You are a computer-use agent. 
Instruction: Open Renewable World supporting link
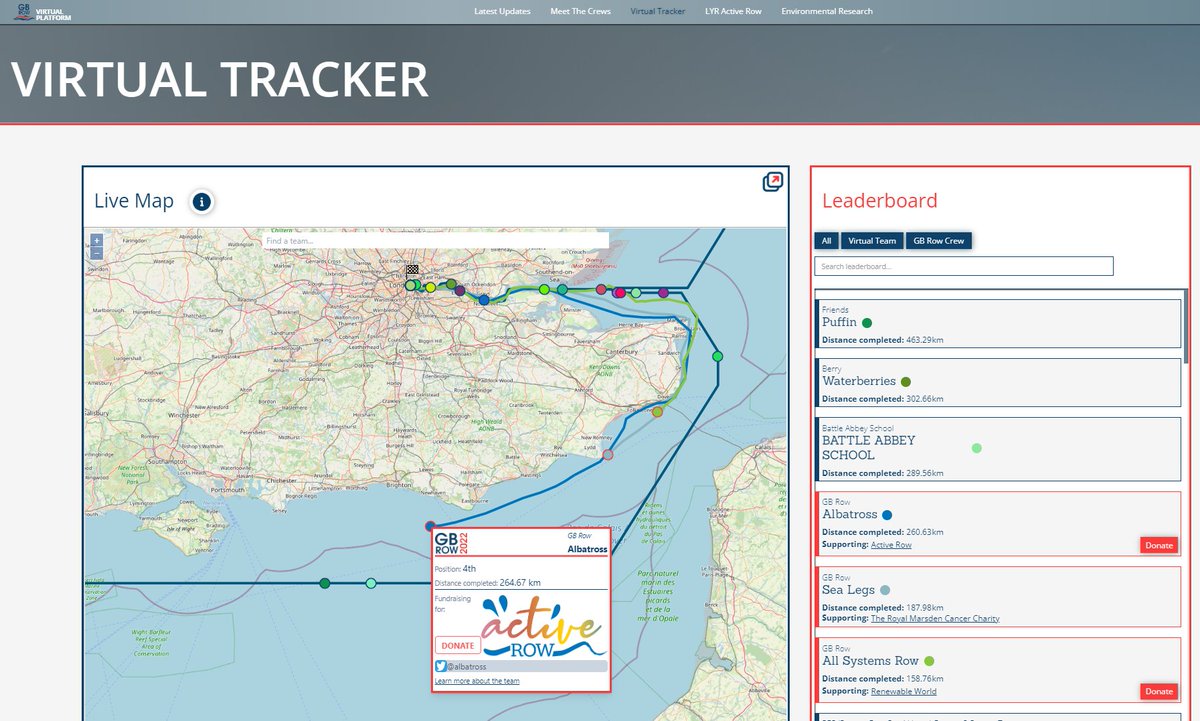click(x=904, y=691)
